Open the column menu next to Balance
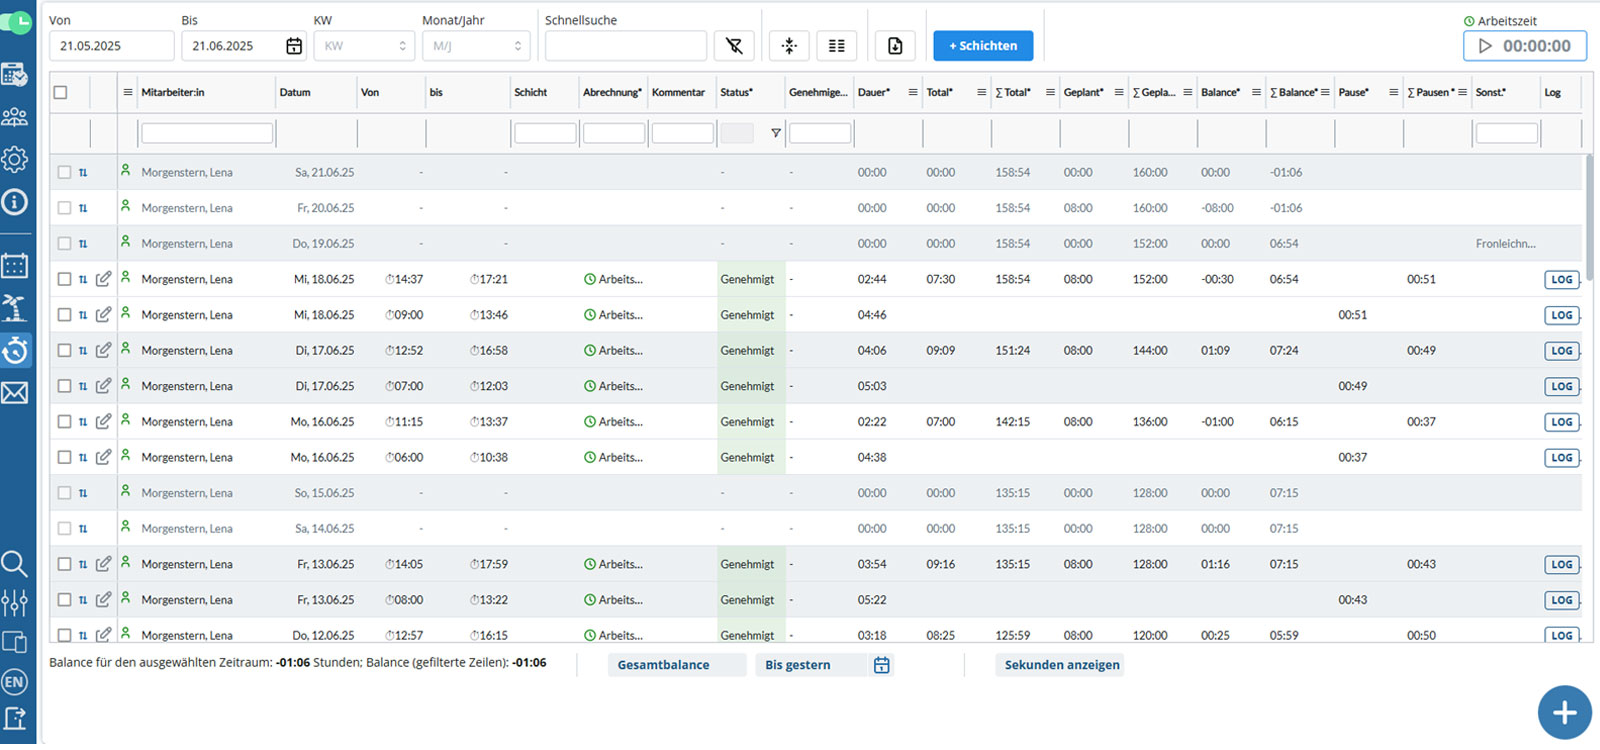 (x=1256, y=92)
